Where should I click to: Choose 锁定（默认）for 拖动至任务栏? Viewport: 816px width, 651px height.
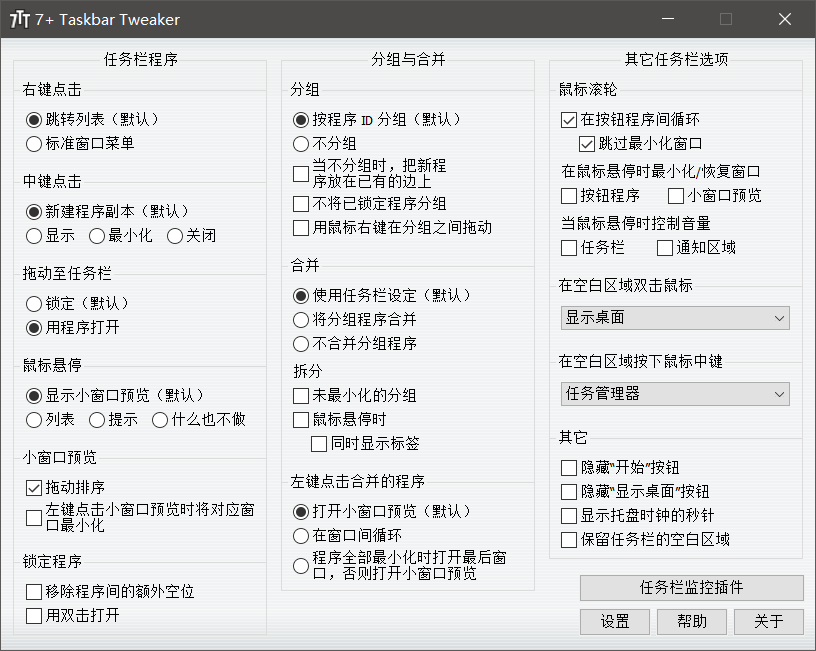[x=35, y=303]
